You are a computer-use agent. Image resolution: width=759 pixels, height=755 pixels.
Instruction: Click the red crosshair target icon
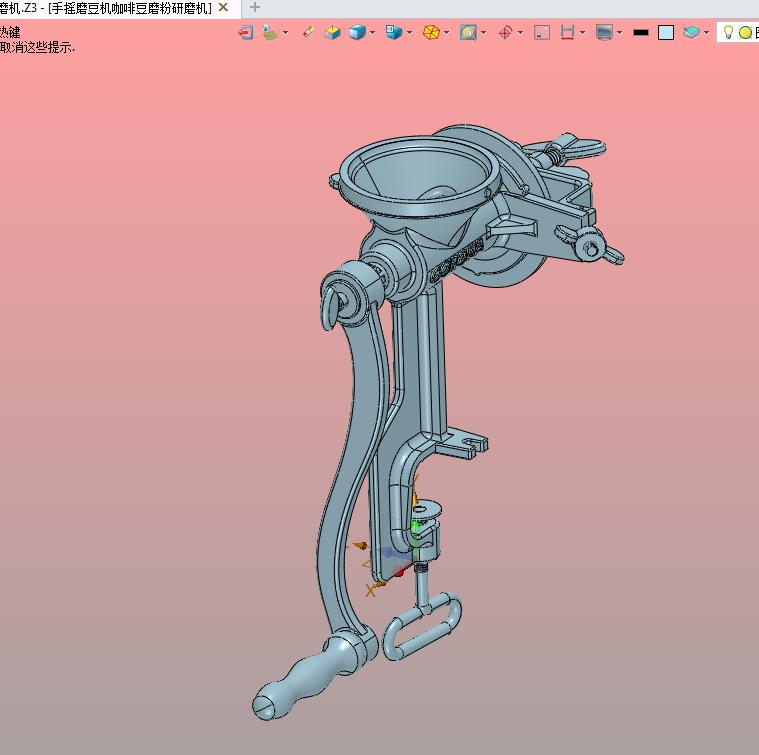[505, 33]
